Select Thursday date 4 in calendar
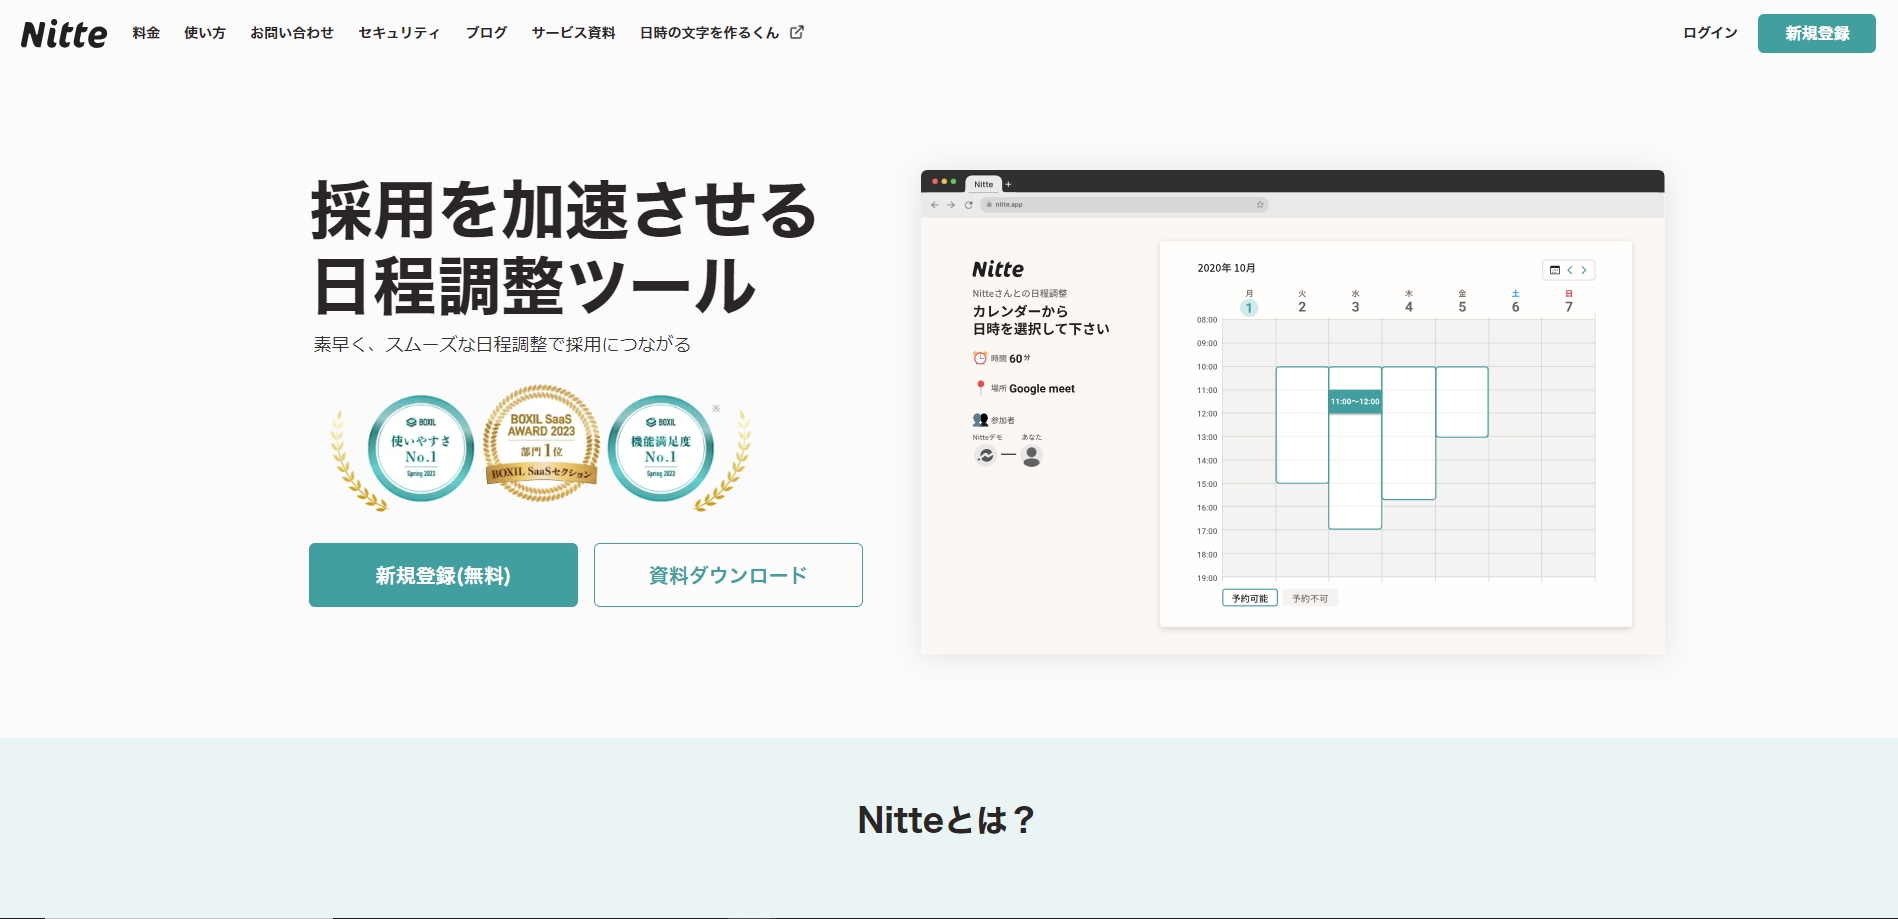The image size is (1898, 919). coord(1409,307)
